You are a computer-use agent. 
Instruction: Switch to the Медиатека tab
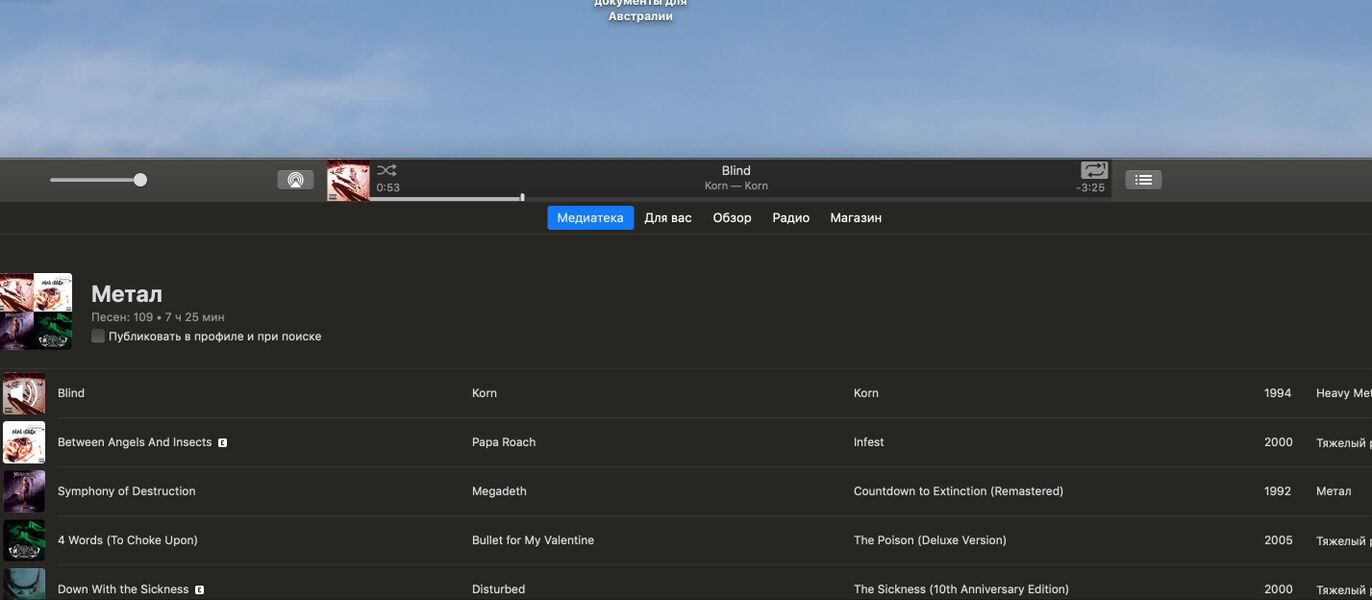click(590, 218)
